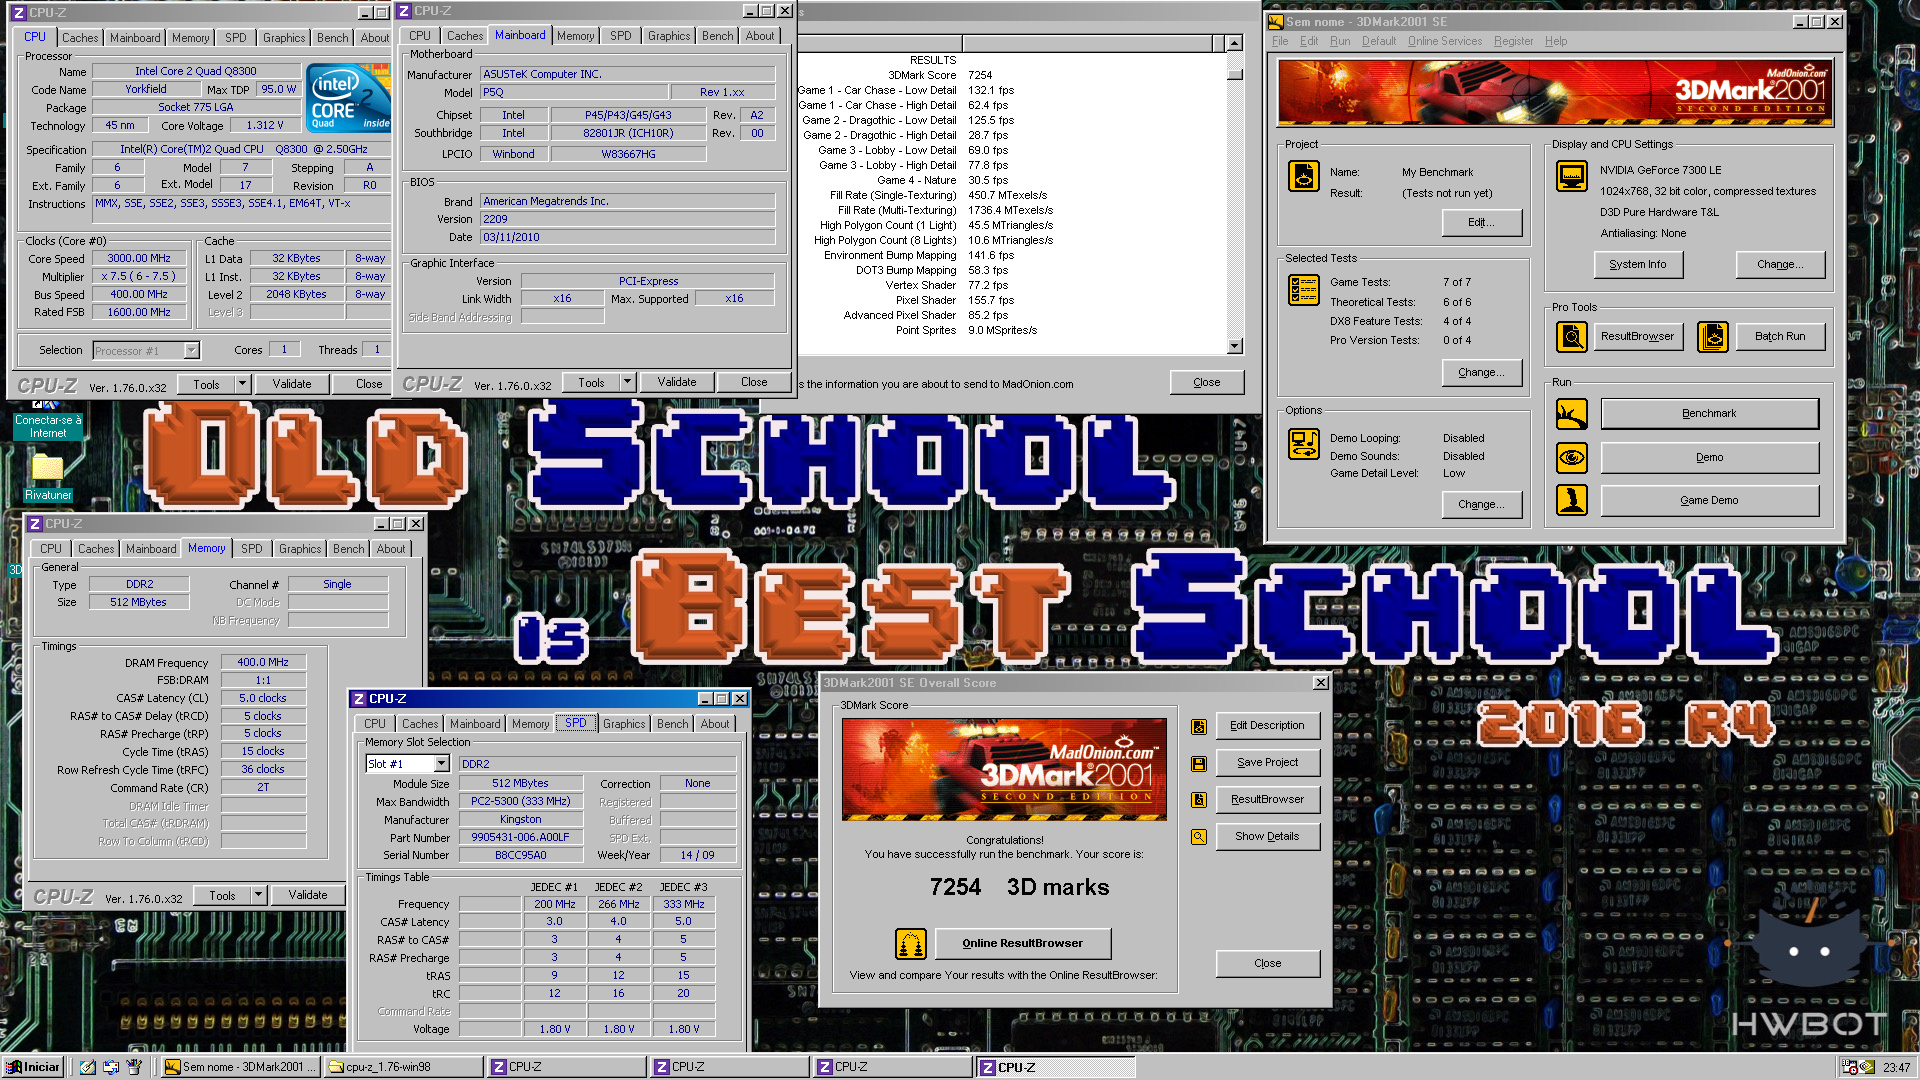This screenshot has width=1920, height=1080.
Task: Click the first quick launch icon after Iniciar
Action: point(88,1067)
